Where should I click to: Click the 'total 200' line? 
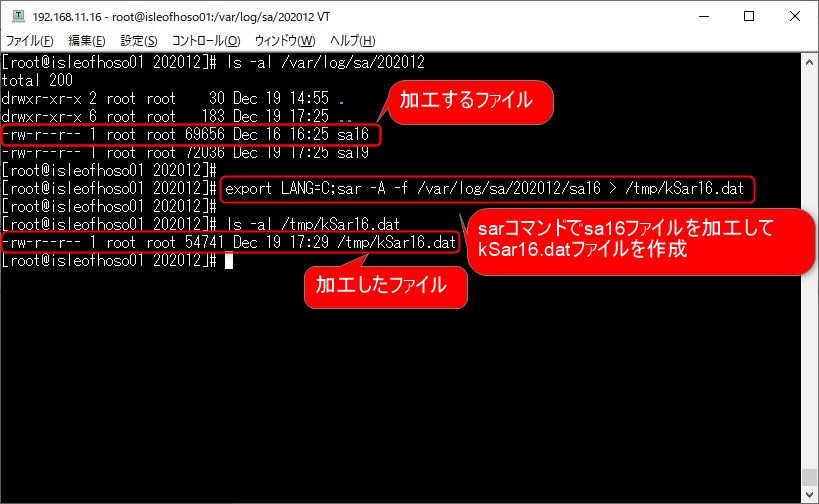click(37, 80)
